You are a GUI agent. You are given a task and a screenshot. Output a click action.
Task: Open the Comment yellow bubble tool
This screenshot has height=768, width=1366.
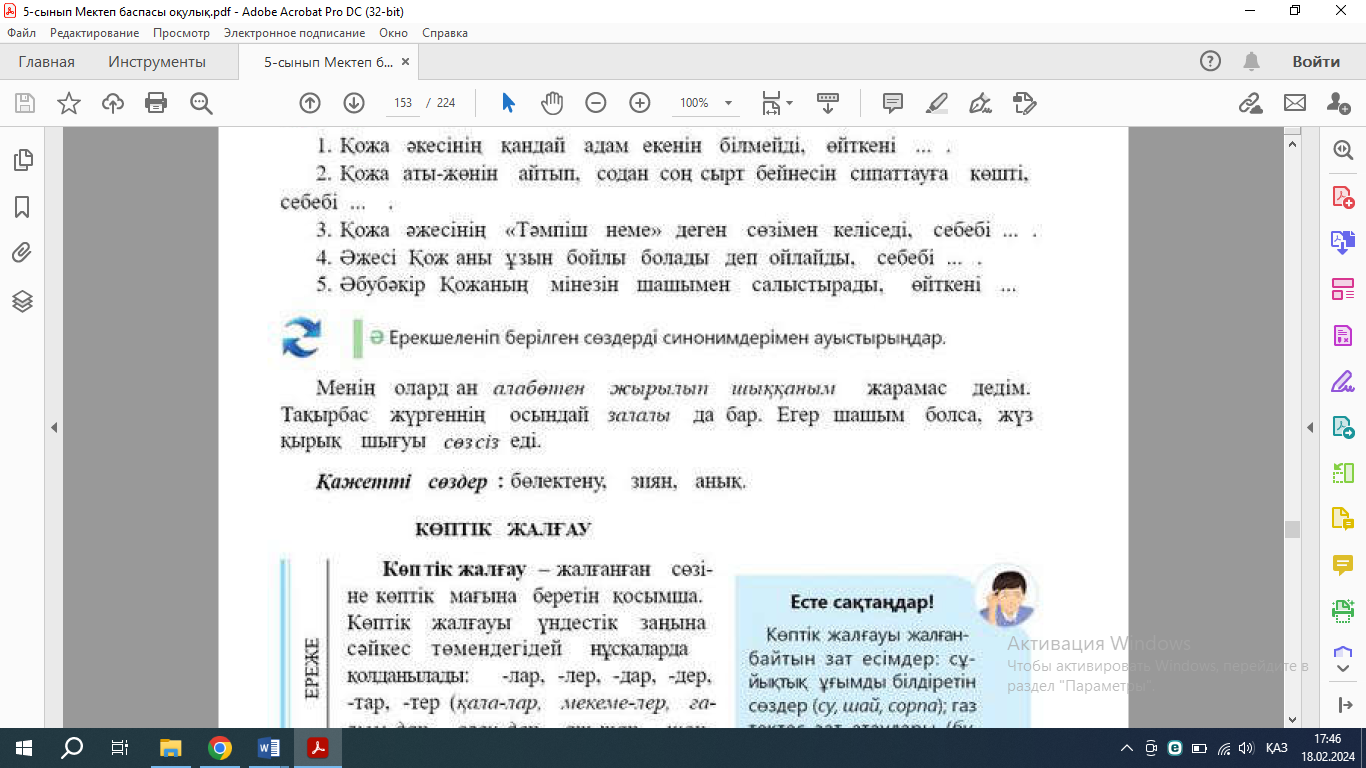click(1342, 565)
